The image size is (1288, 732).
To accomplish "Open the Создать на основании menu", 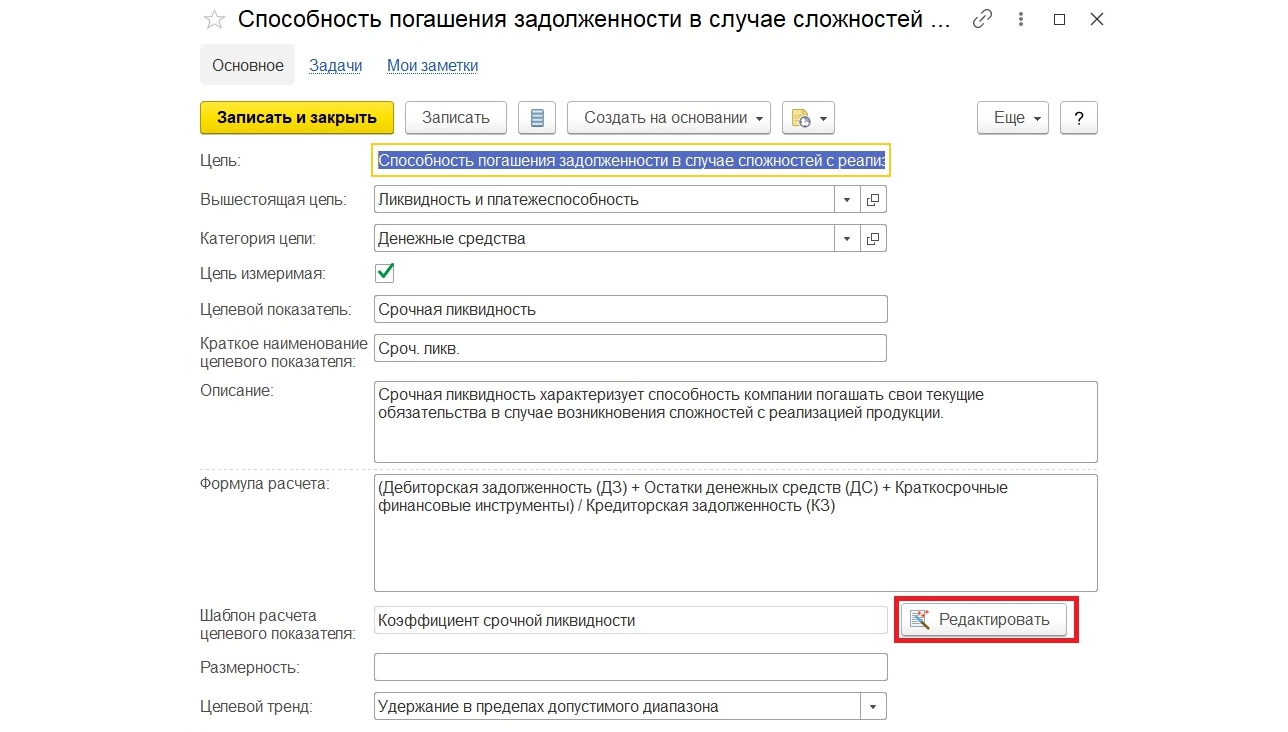I will coord(669,118).
